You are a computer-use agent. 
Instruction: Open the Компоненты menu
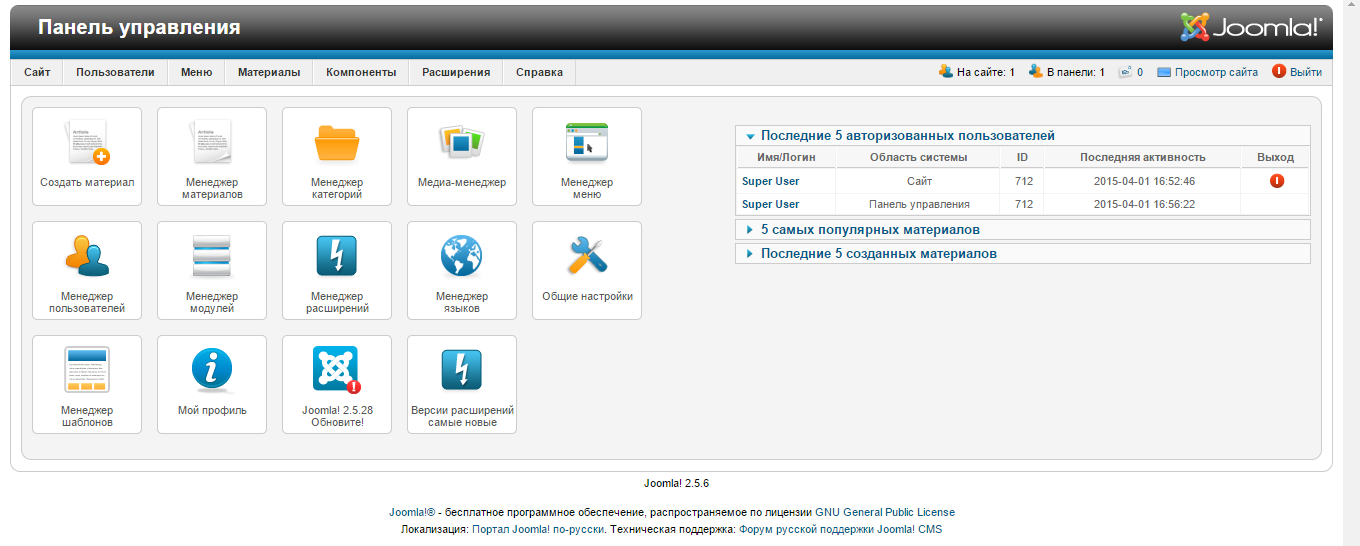pyautogui.click(x=361, y=72)
